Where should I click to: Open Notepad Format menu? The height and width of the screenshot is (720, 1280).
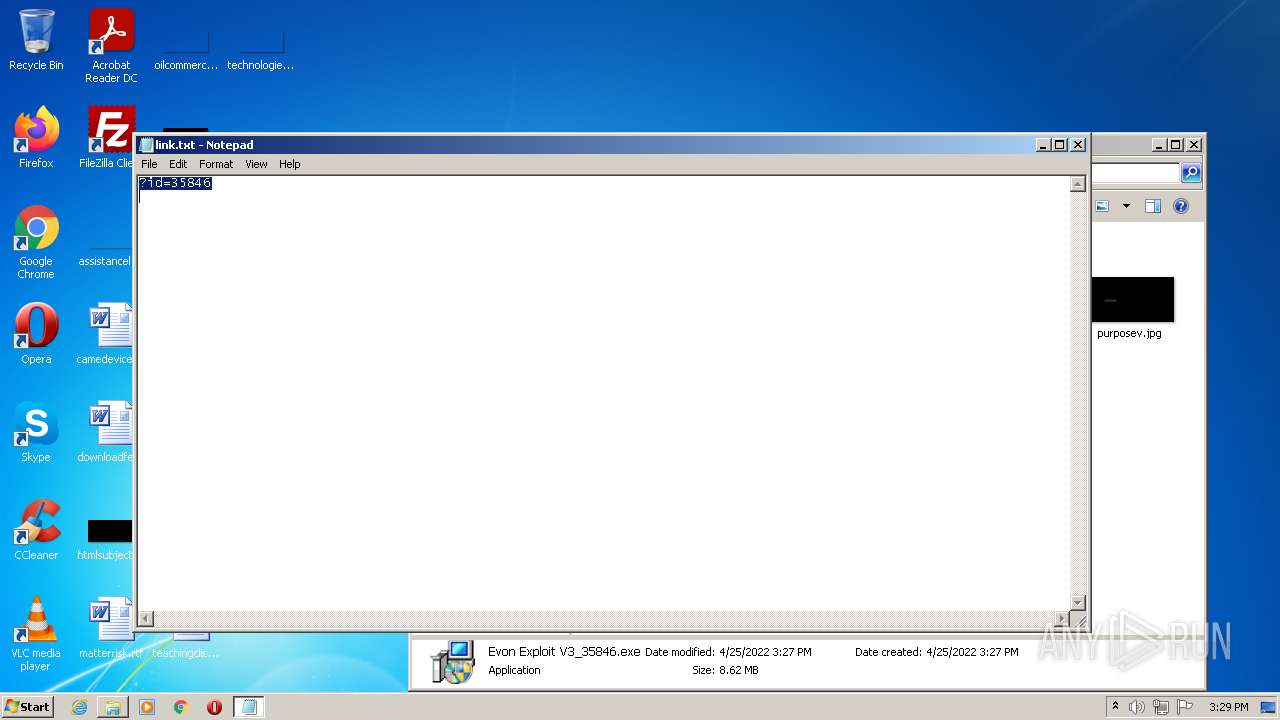click(216, 164)
